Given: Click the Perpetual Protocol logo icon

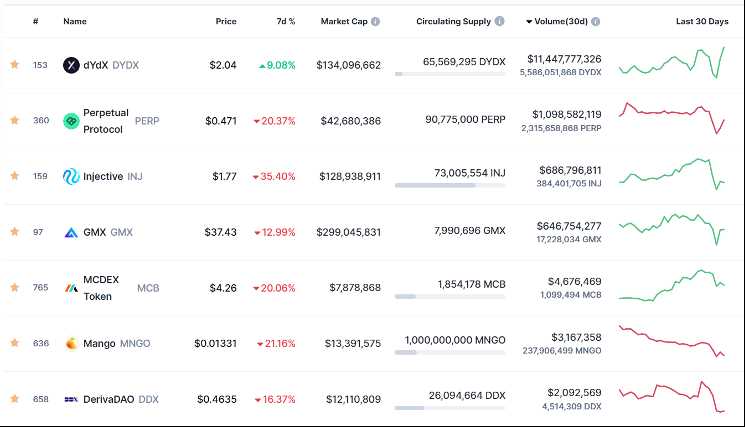Looking at the screenshot, I should pyautogui.click(x=71, y=121).
